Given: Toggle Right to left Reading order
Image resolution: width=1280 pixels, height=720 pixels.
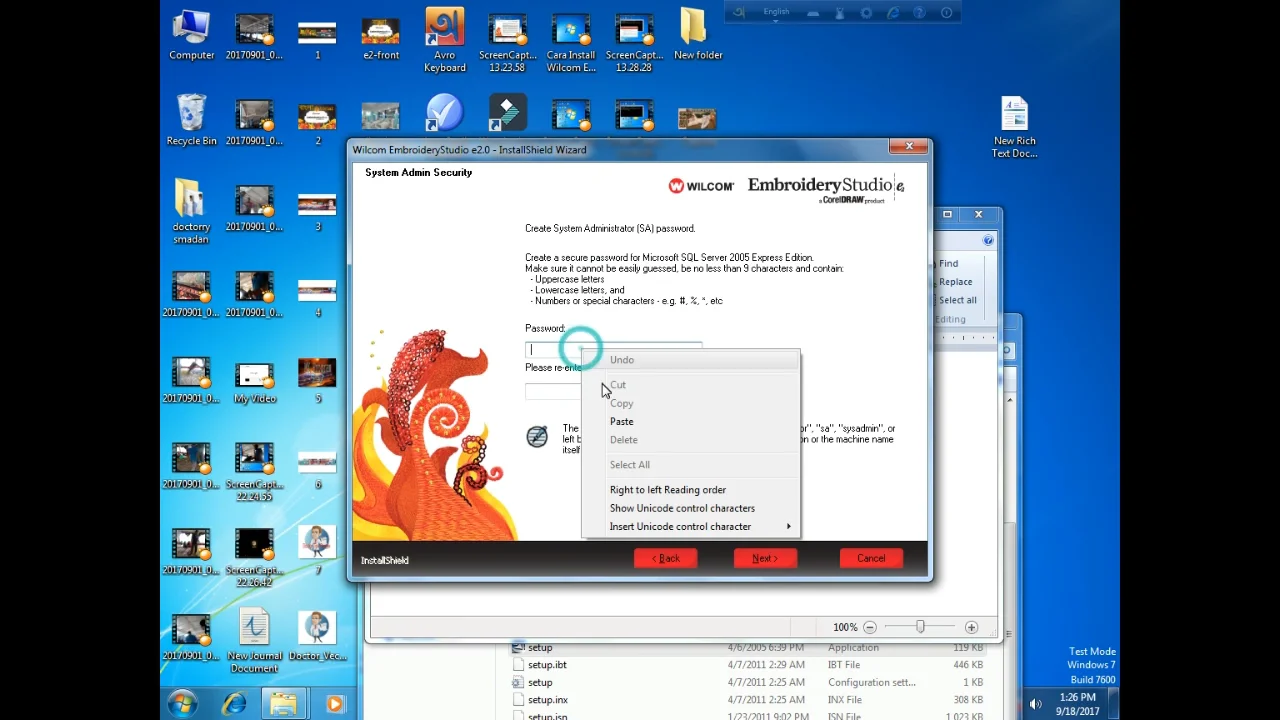Looking at the screenshot, I should [691, 490].
